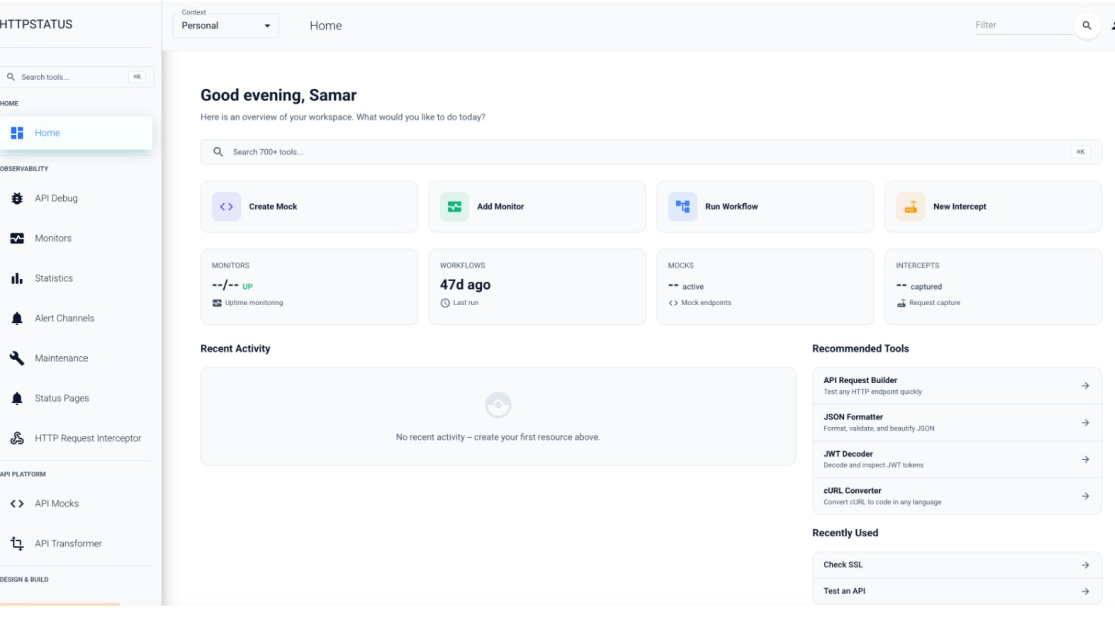Screen dimensions: 1115x627
Task: Click the API Transformer crop icon
Action: tap(17, 543)
